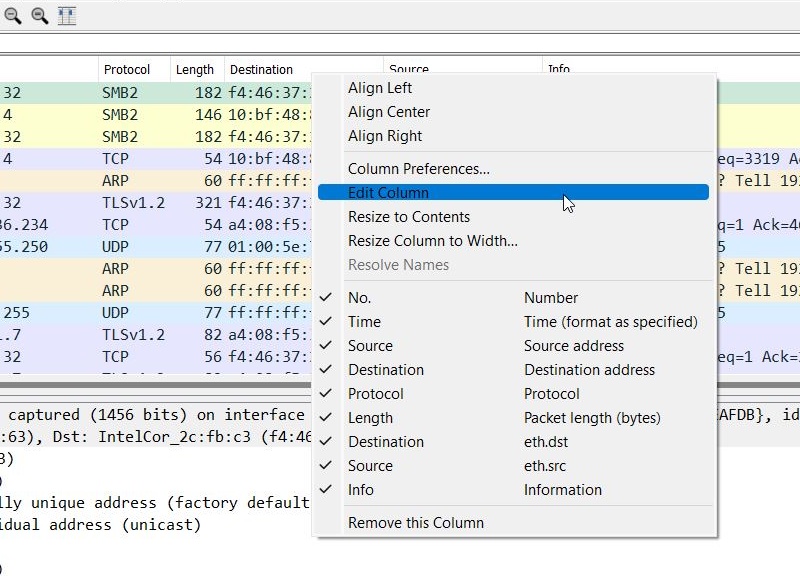
Task: Toggle the eth.src Source column
Action: (370, 466)
